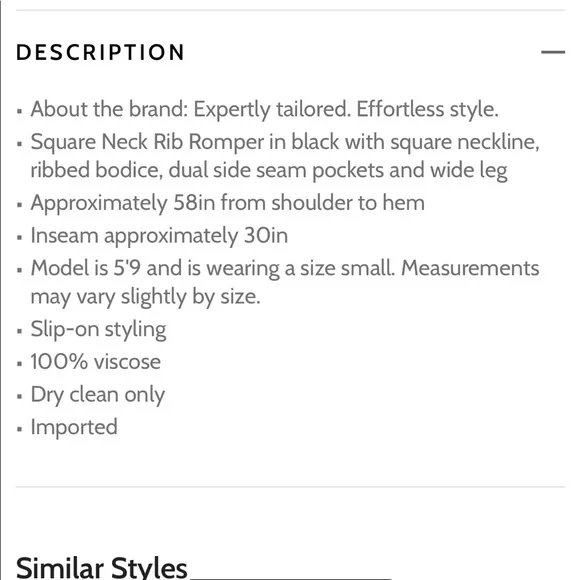Click the 'About the brand' description line
The image size is (580, 580).
(x=264, y=109)
